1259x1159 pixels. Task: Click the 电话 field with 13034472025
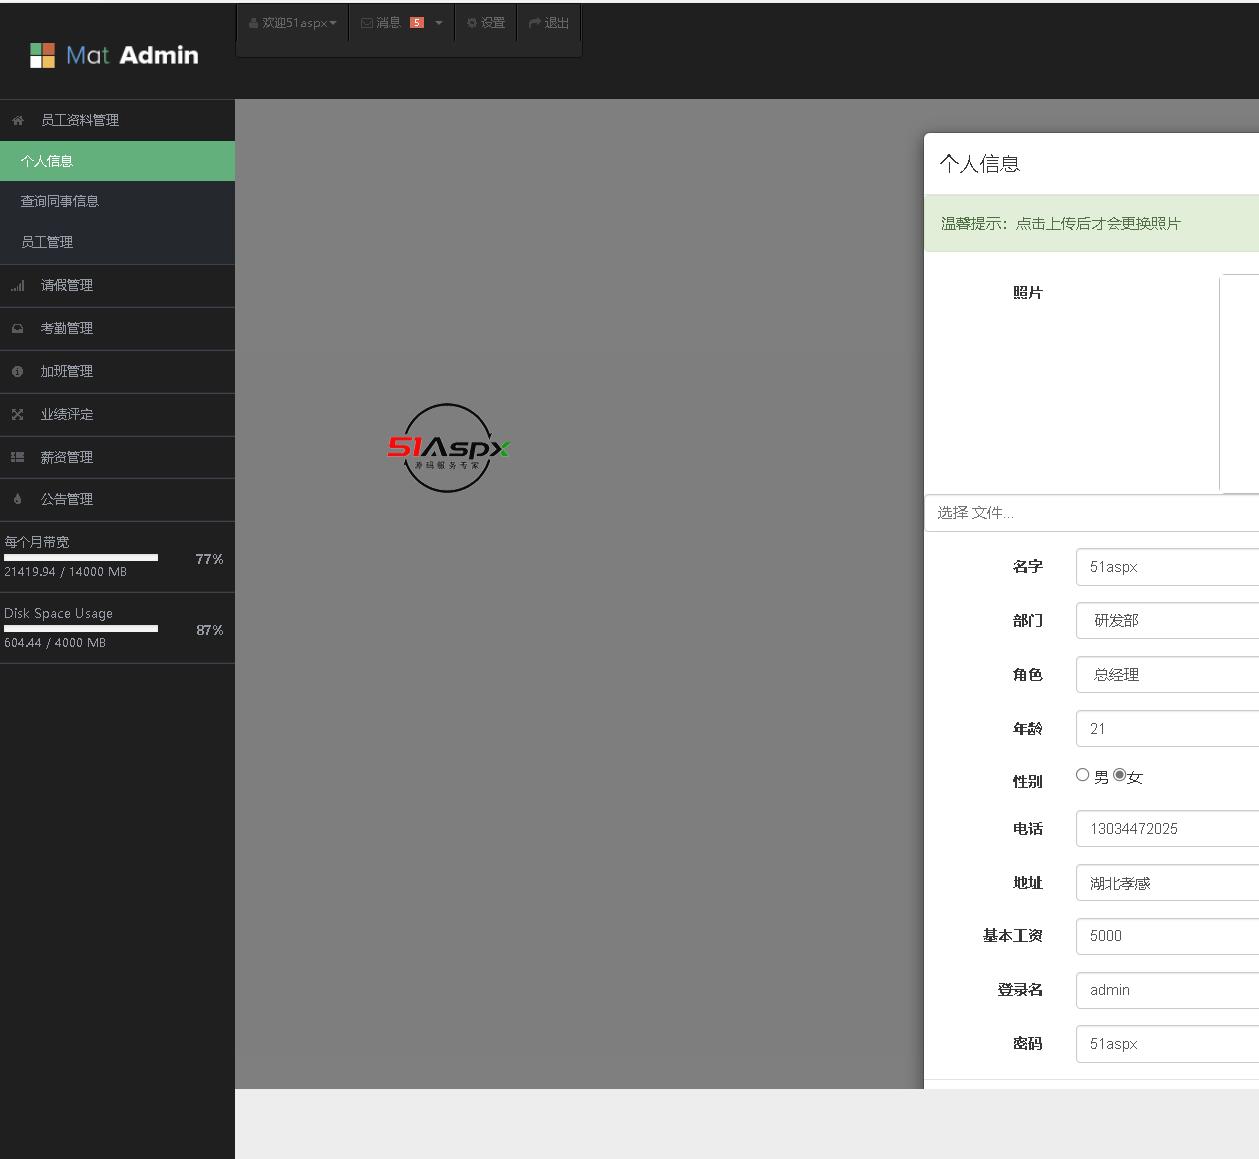tap(1167, 828)
